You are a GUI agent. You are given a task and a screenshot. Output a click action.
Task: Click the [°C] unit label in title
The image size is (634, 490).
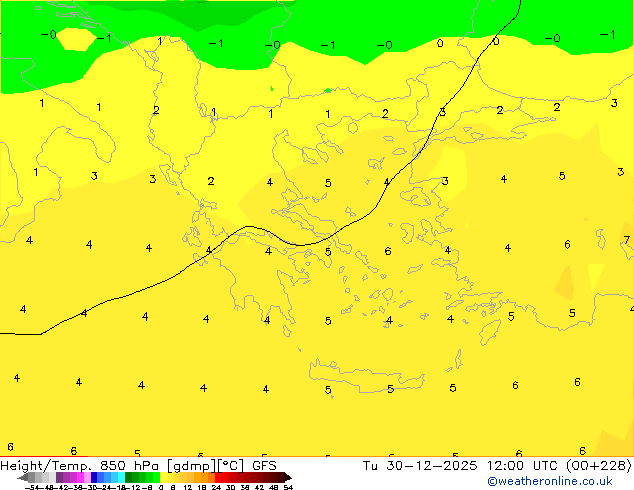pos(231,465)
